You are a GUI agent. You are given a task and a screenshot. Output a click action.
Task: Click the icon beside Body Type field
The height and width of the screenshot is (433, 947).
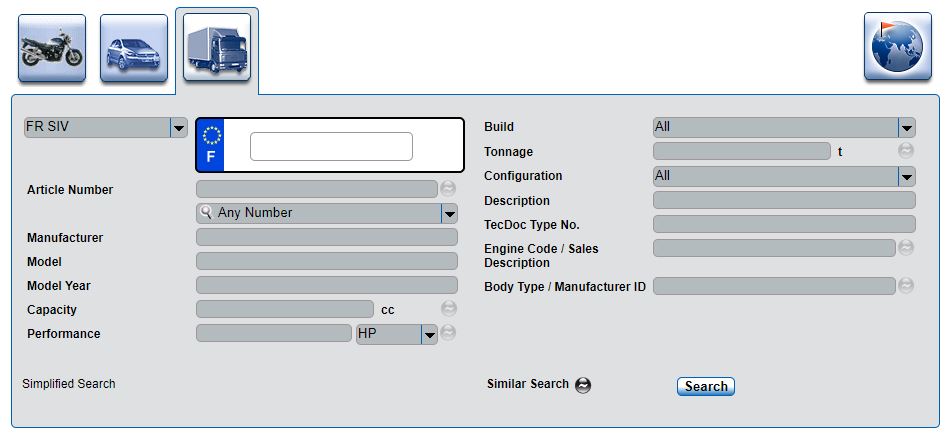[x=906, y=286]
